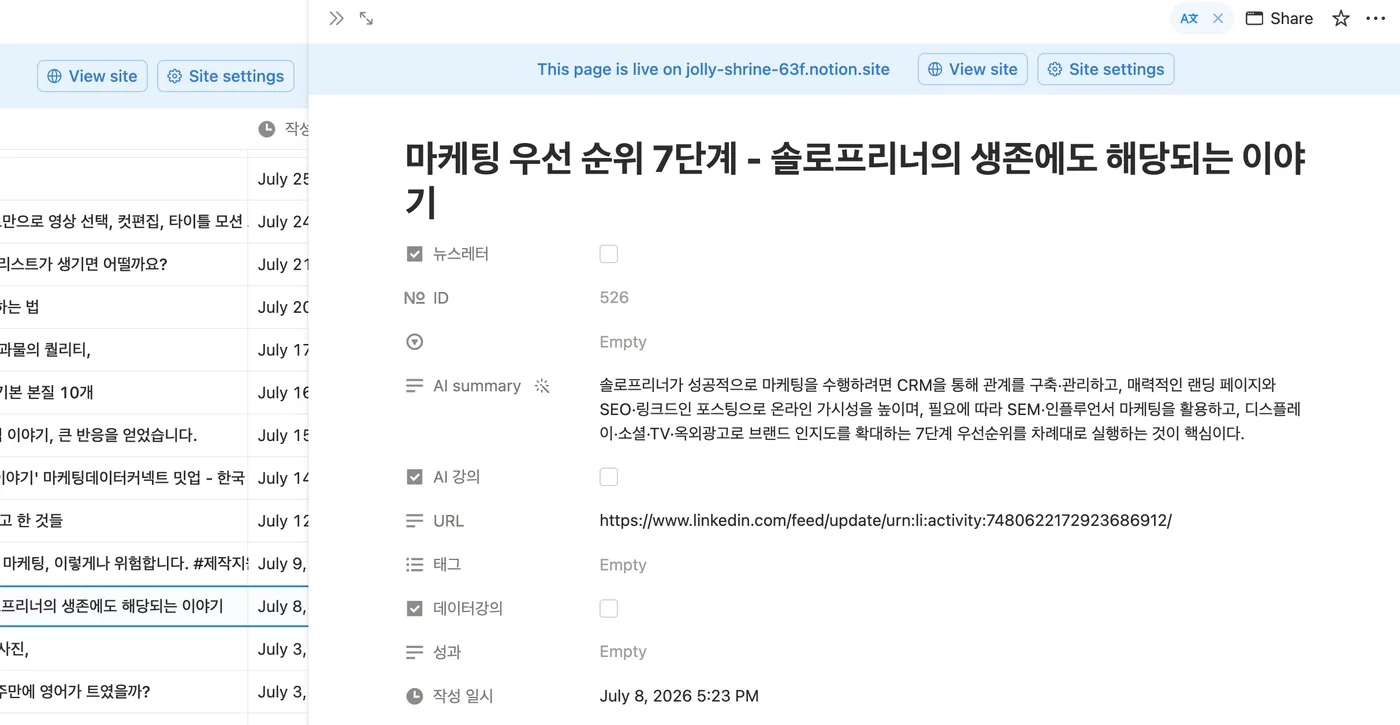This screenshot has width=1400, height=725.
Task: Click the July 17 date cell
Action: click(x=278, y=350)
